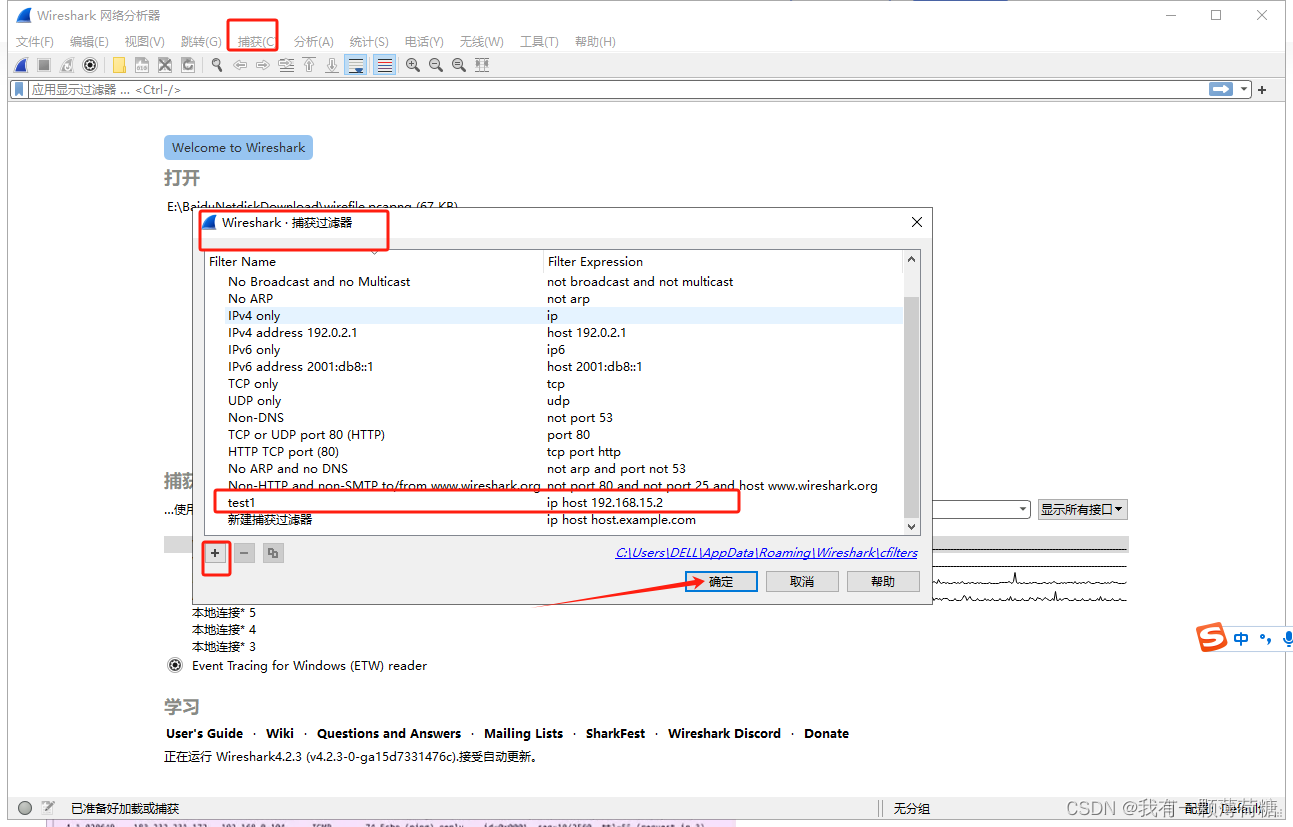Go back to previous packet arrow
Image resolution: width=1293 pixels, height=827 pixels.
240,65
